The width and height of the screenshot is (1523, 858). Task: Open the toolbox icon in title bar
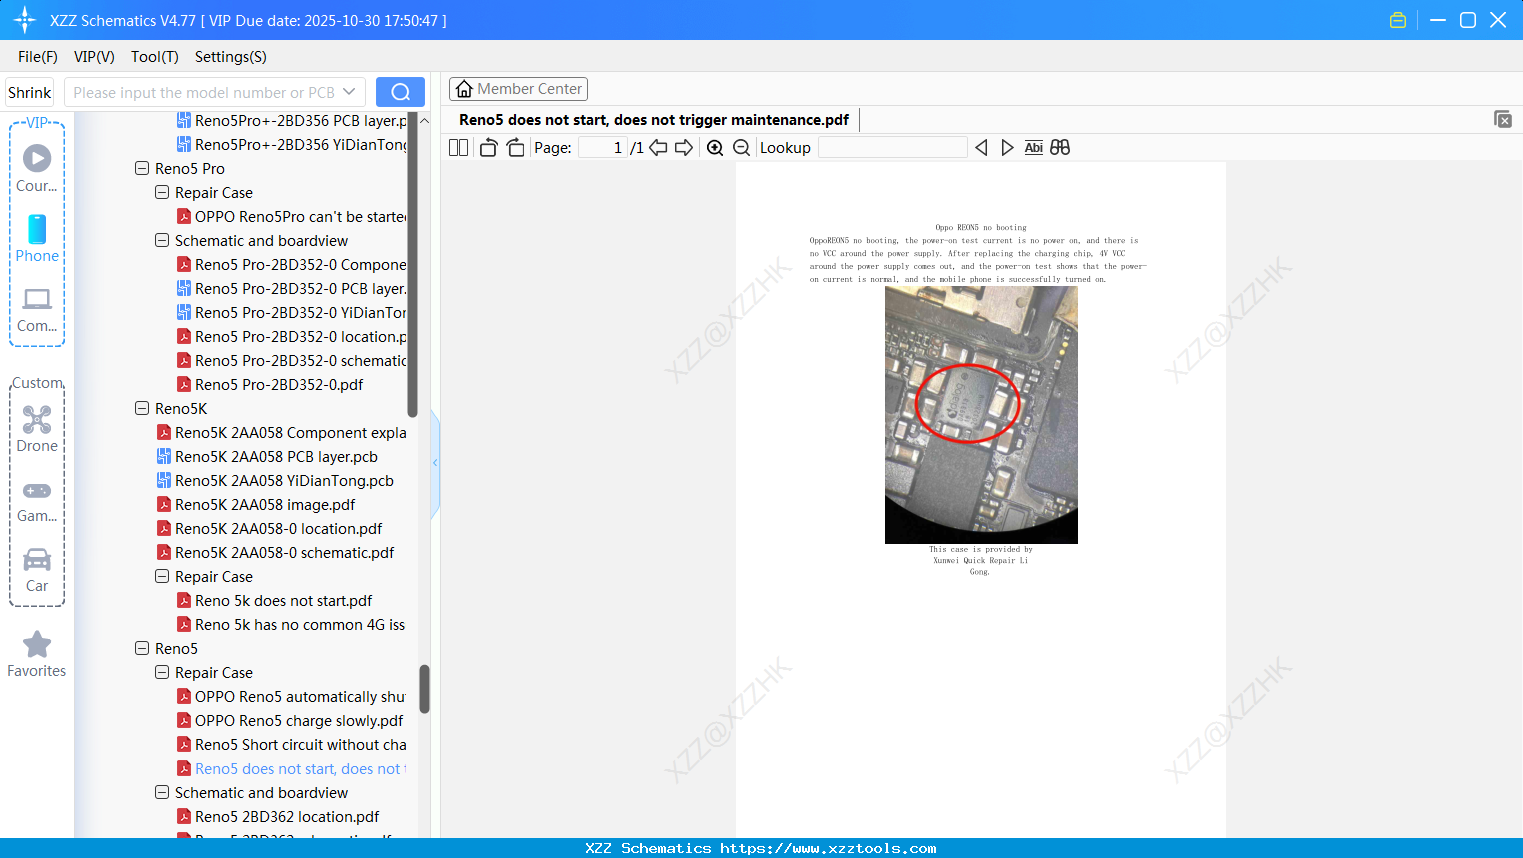pos(1398,20)
